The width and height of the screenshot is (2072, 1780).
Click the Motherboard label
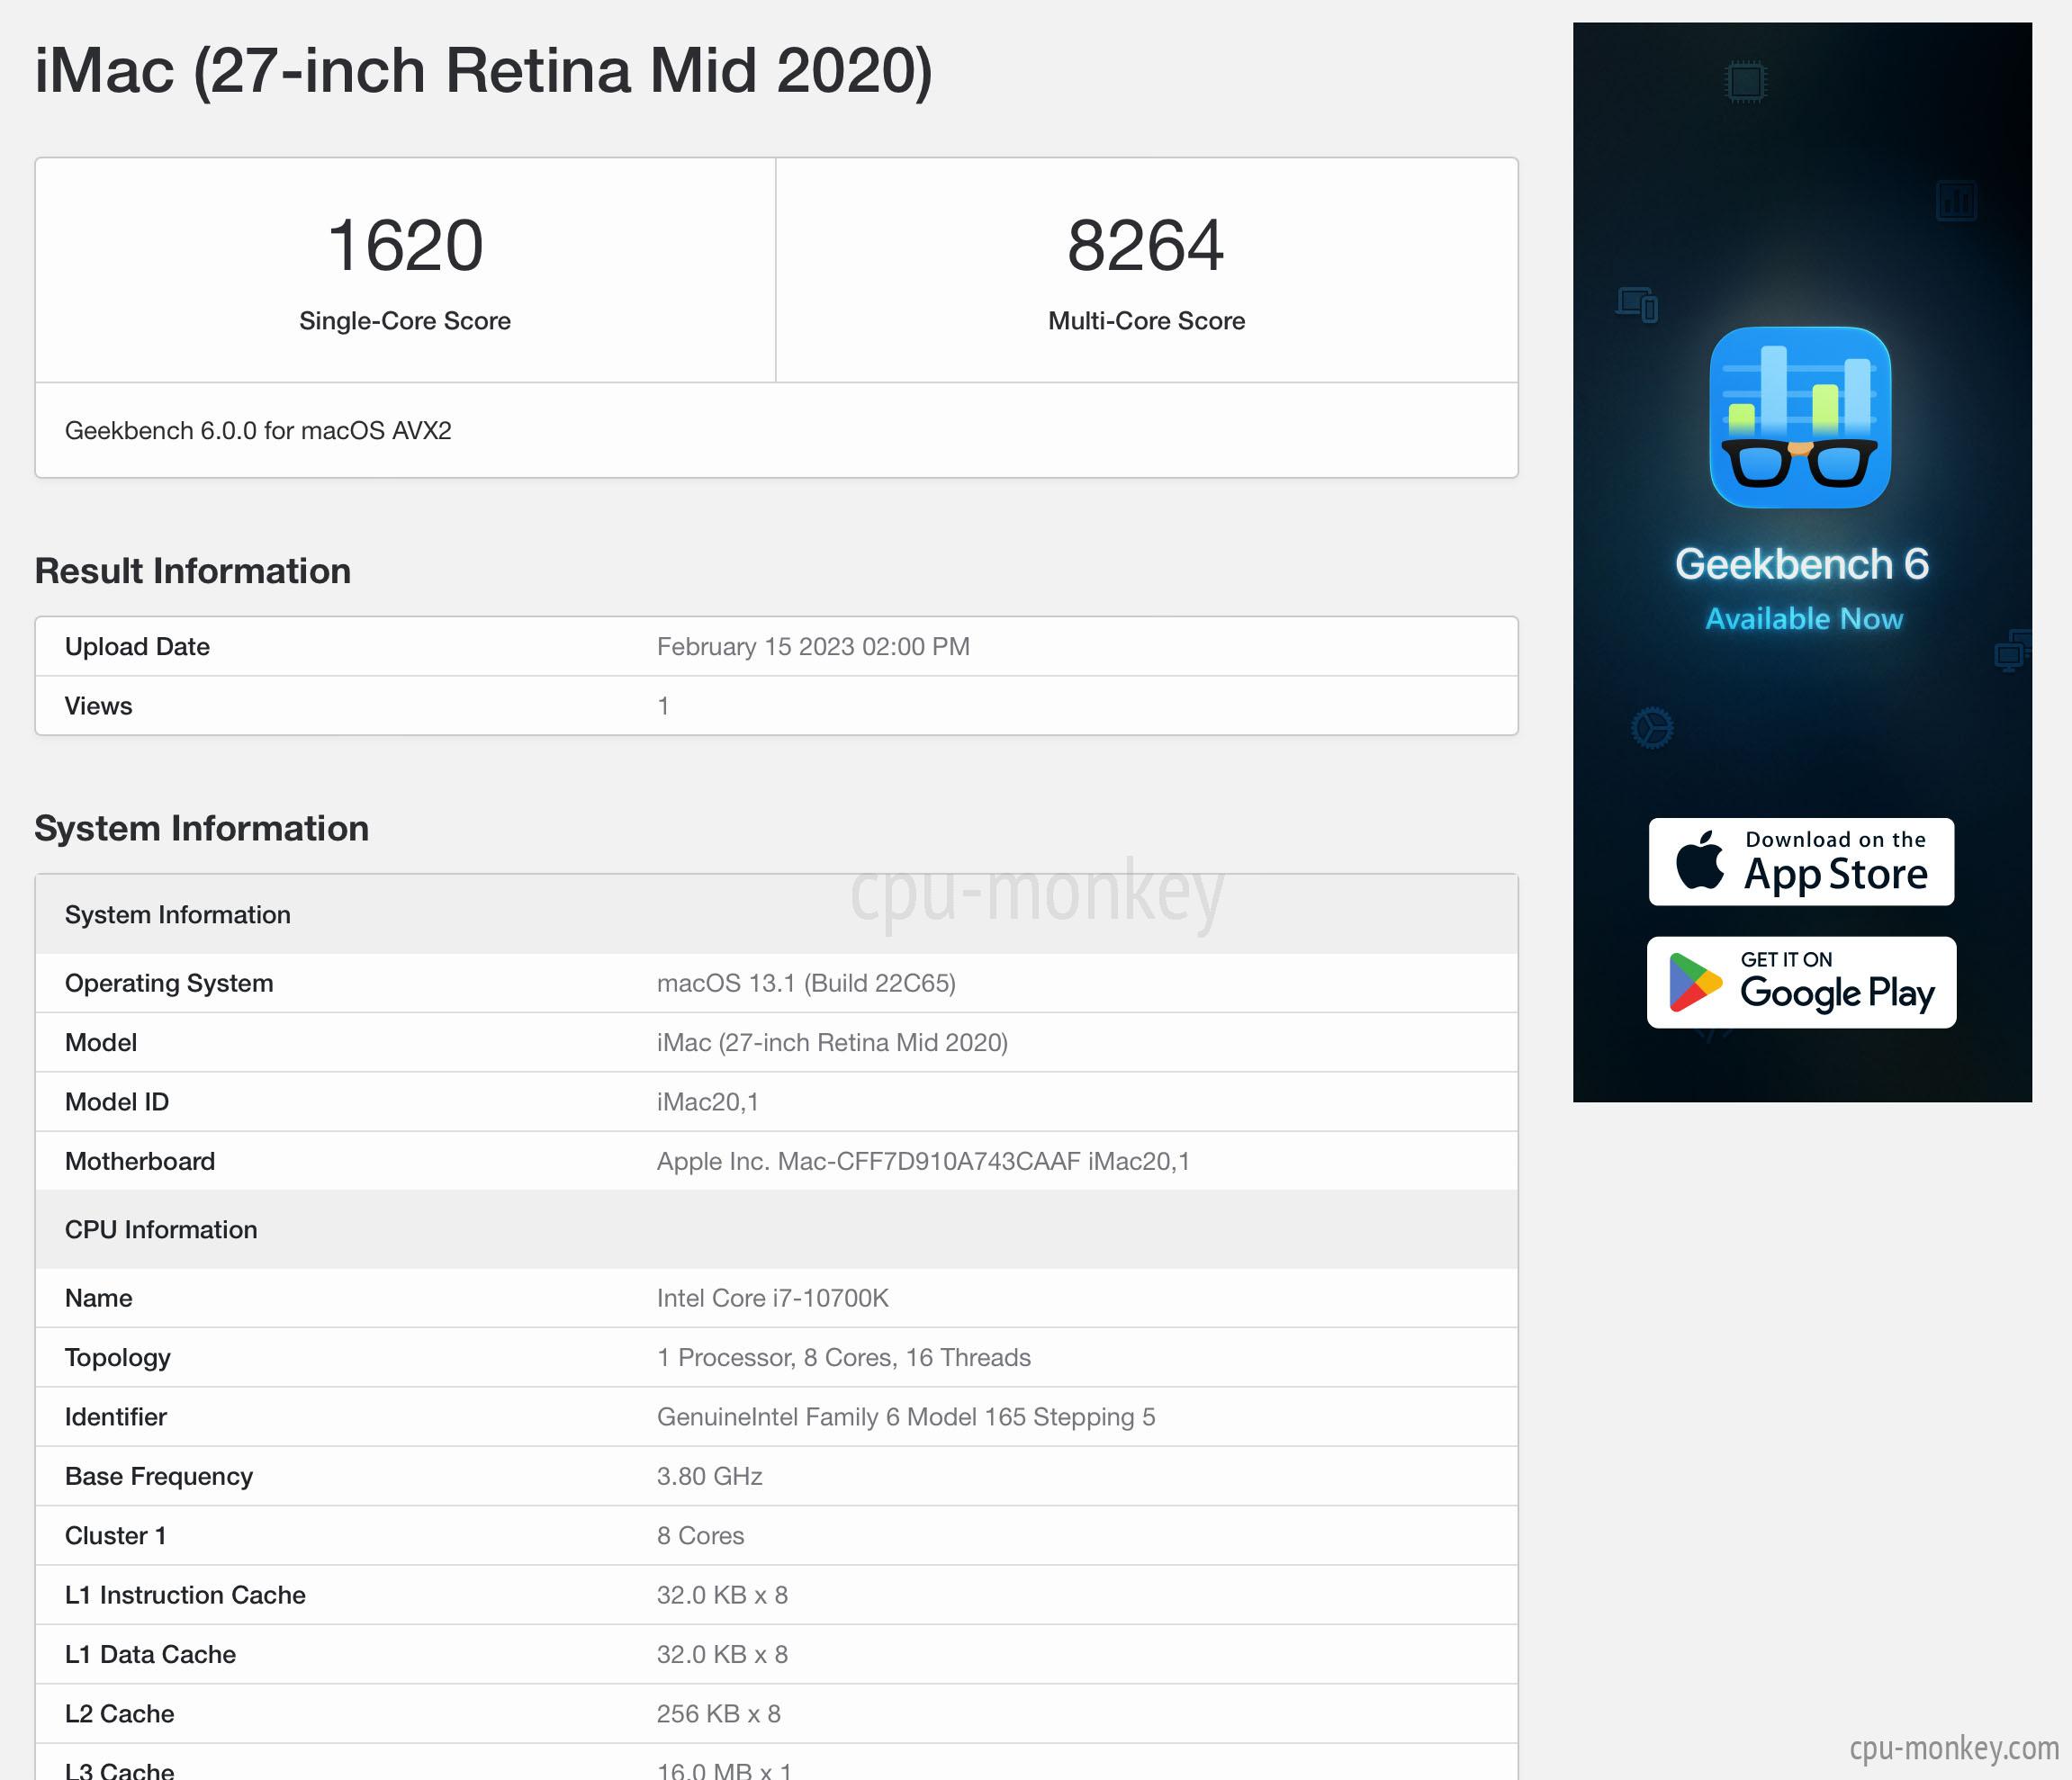(140, 1161)
